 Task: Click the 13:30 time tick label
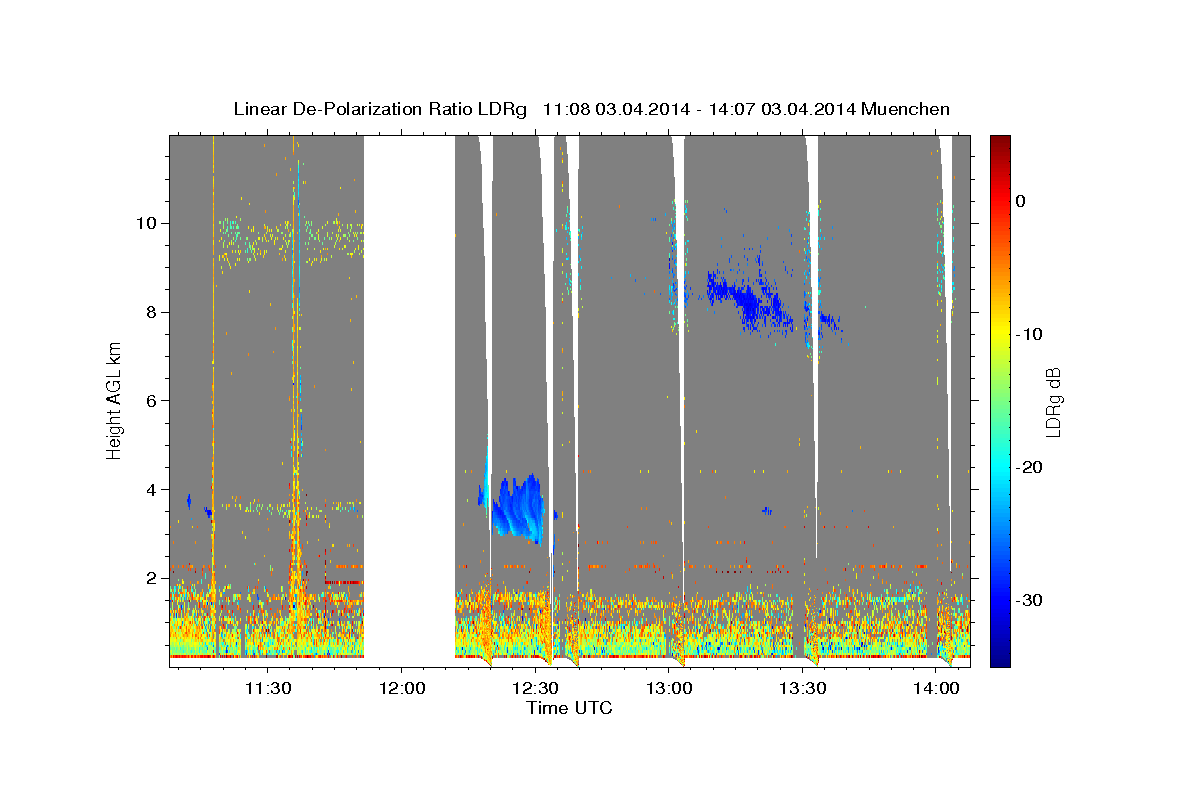[802, 688]
